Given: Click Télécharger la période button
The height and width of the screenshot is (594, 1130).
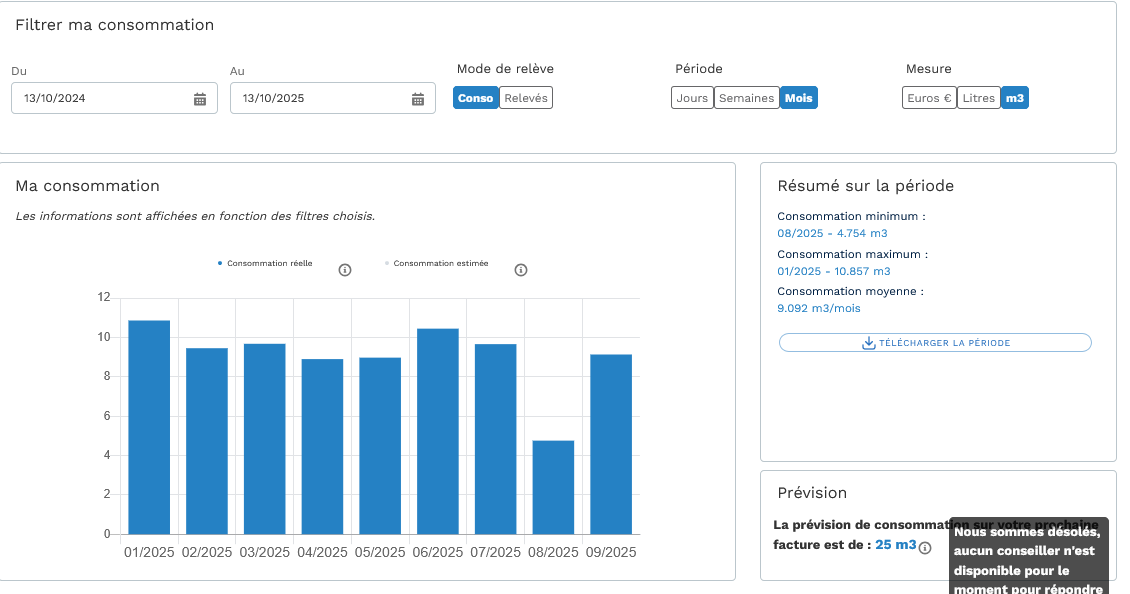Looking at the screenshot, I should (x=935, y=343).
